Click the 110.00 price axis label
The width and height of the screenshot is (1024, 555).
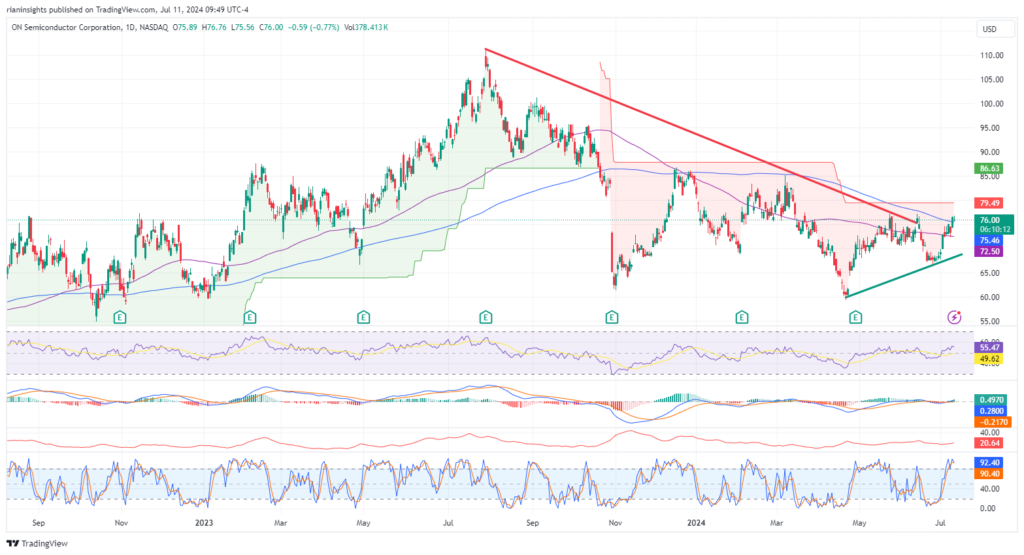[x=991, y=56]
